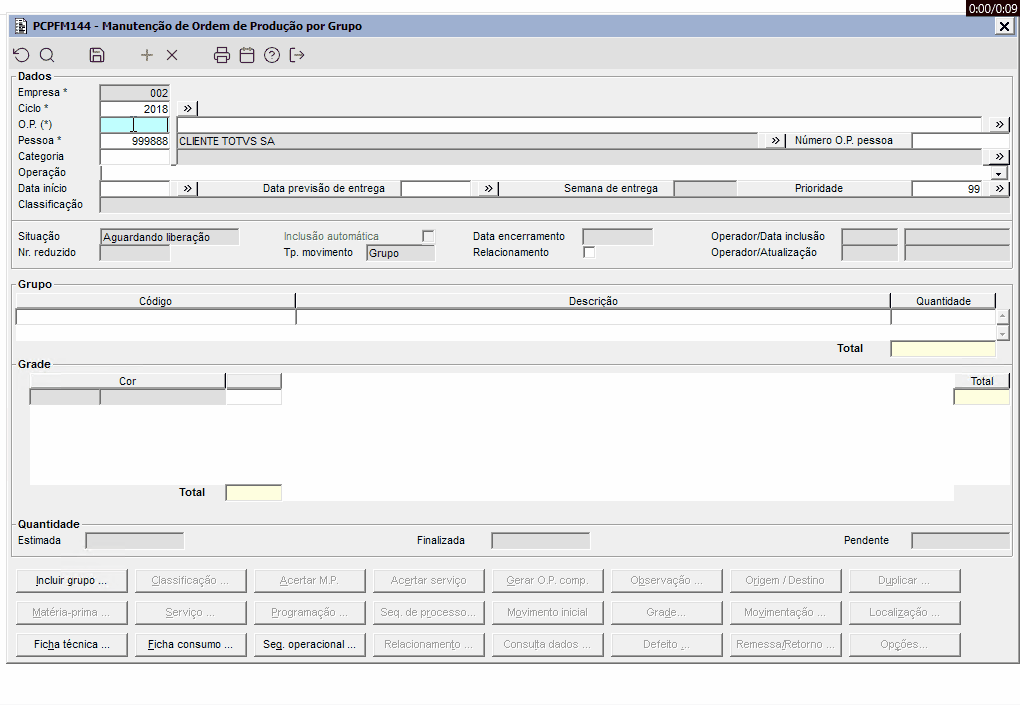
Task: Open help with question mark icon
Action: (272, 55)
